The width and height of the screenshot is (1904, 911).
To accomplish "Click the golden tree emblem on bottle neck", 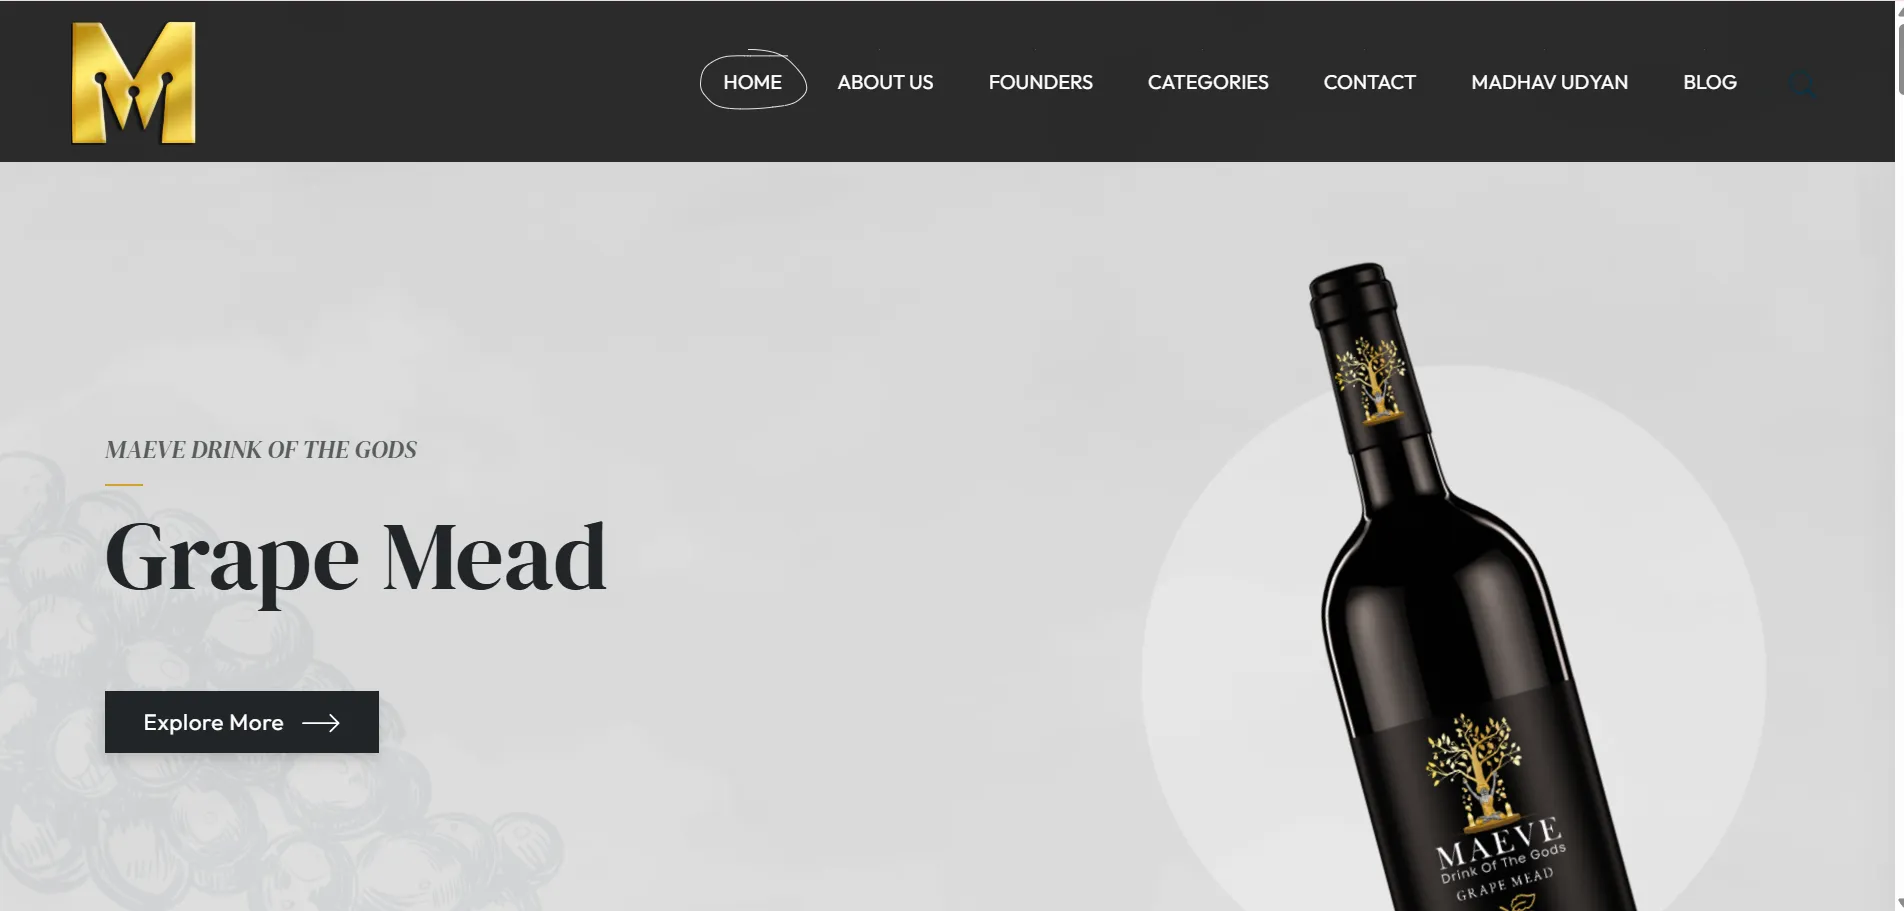I will [1371, 380].
